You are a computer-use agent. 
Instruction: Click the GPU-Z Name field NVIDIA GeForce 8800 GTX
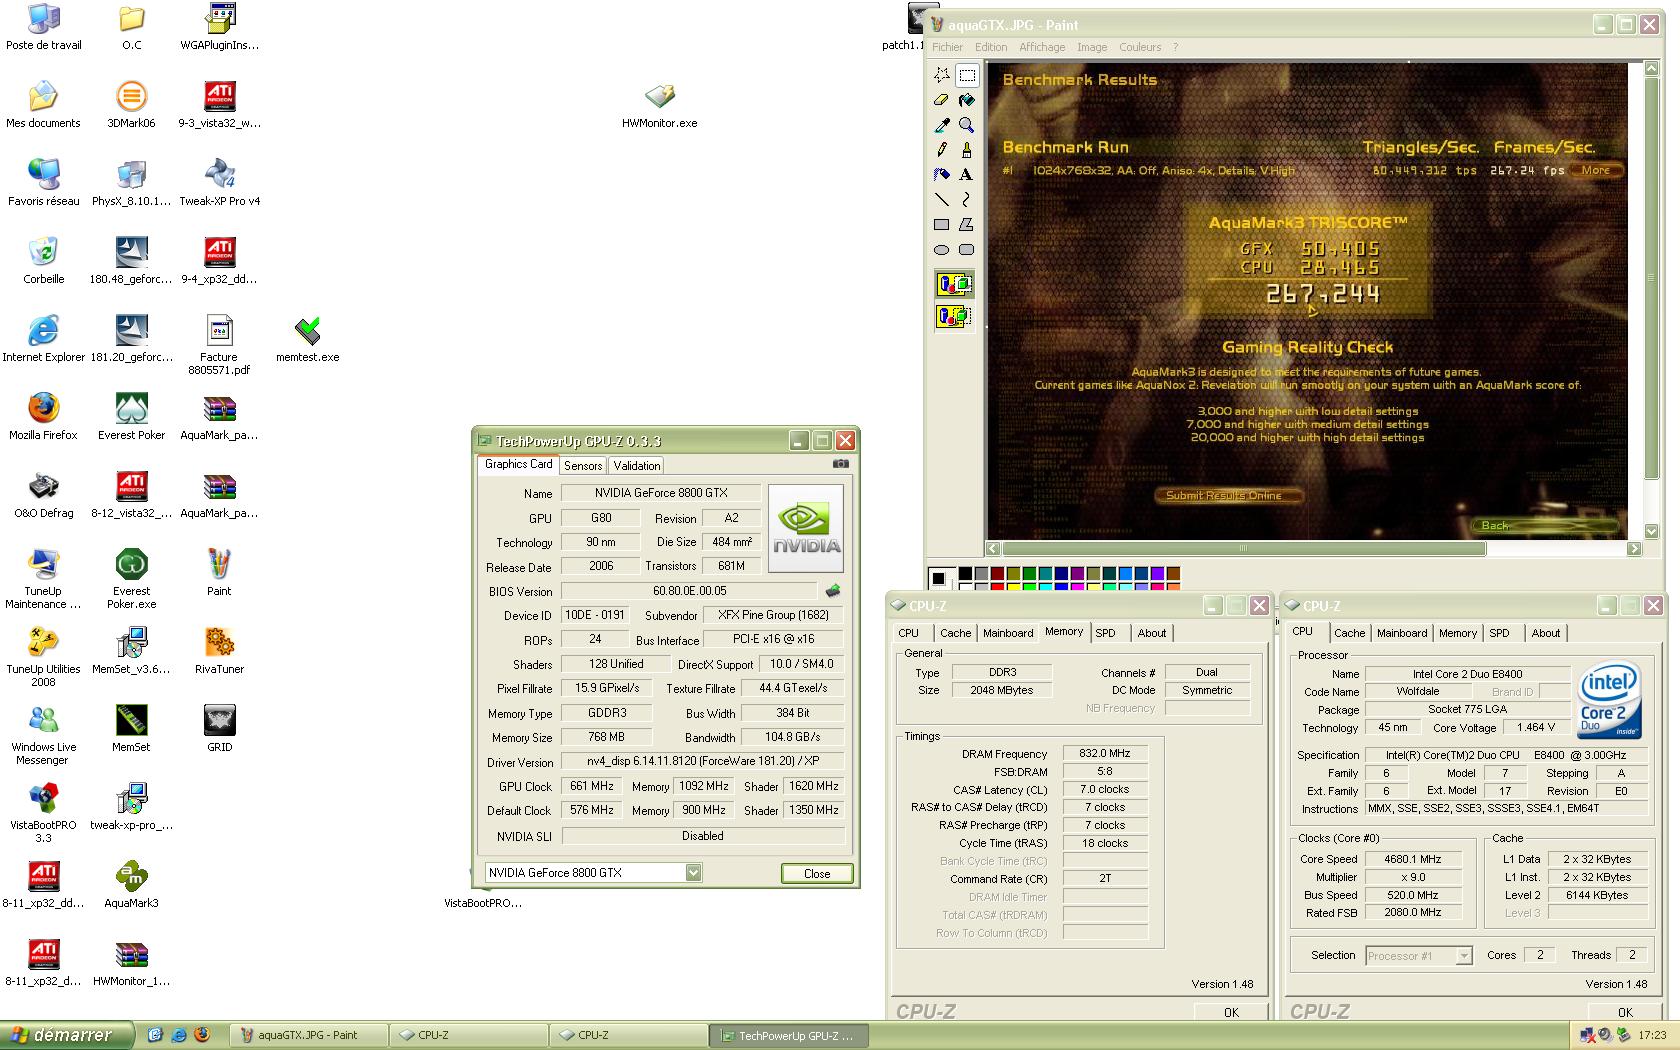point(661,493)
